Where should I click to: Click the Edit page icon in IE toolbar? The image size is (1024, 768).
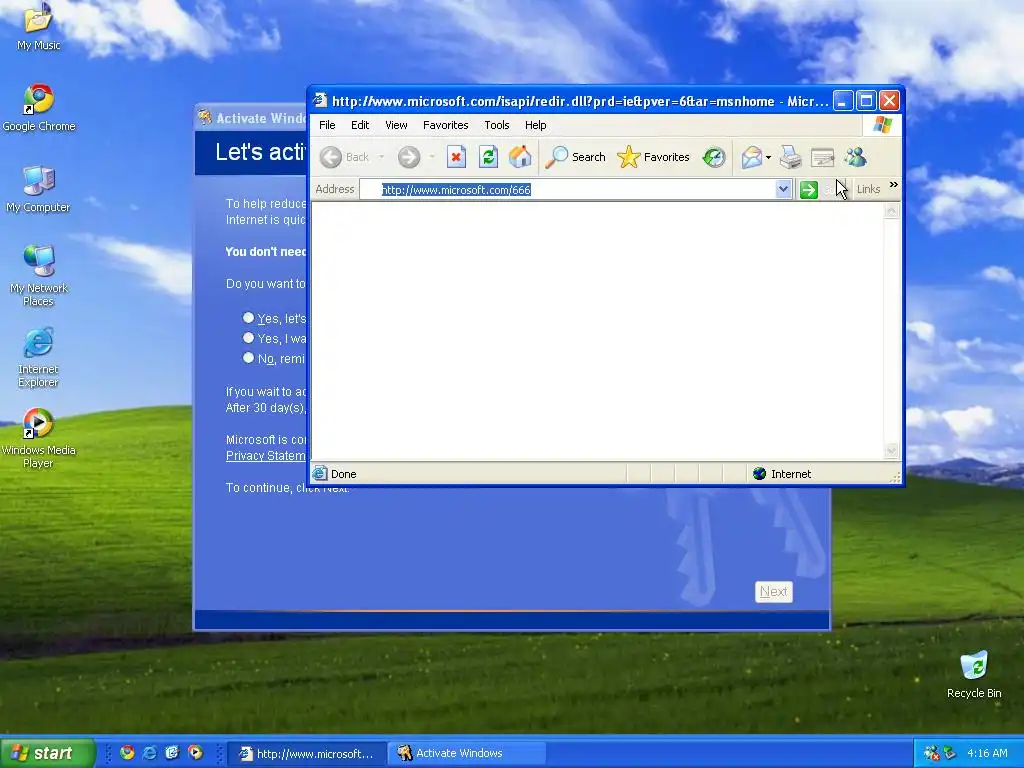coord(822,157)
